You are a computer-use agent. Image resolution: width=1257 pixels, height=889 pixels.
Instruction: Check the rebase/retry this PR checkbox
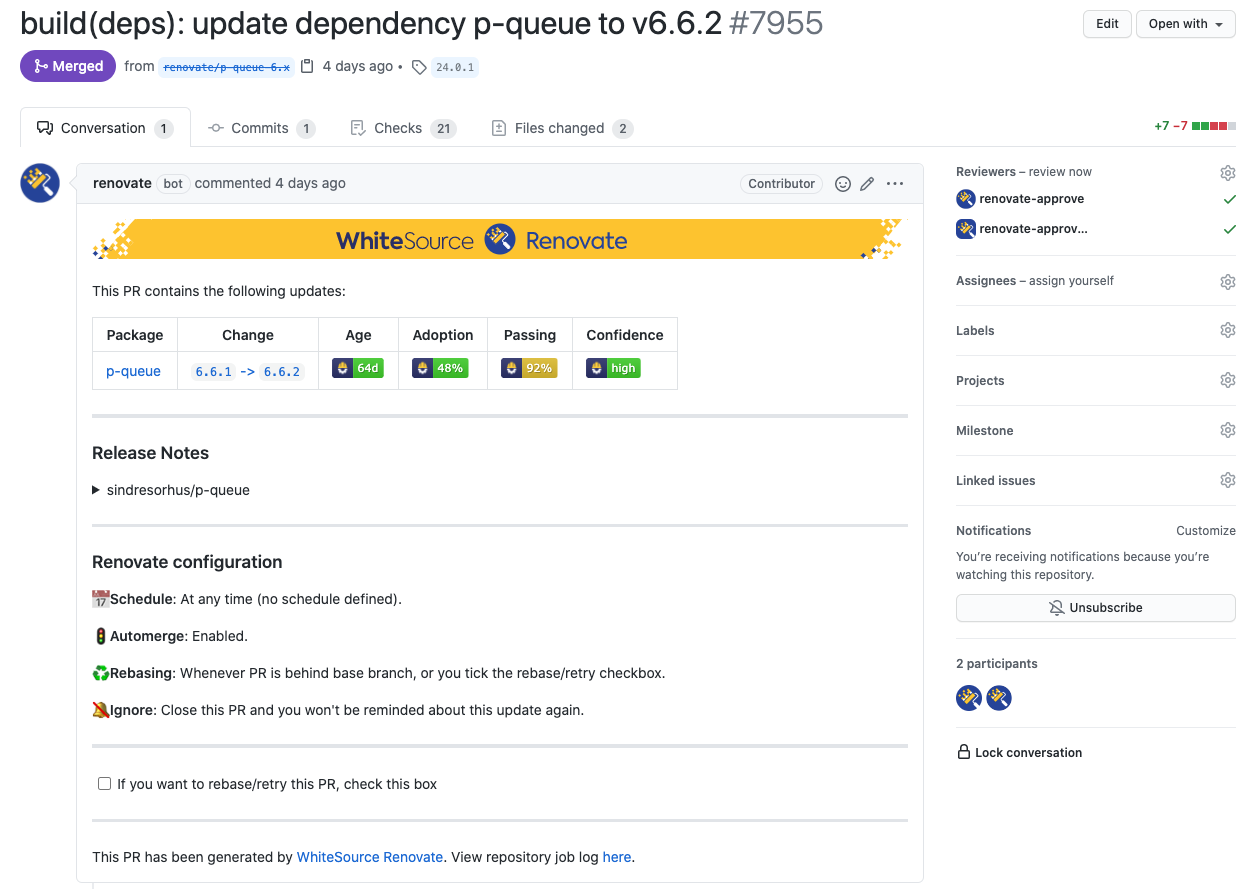[x=104, y=784]
